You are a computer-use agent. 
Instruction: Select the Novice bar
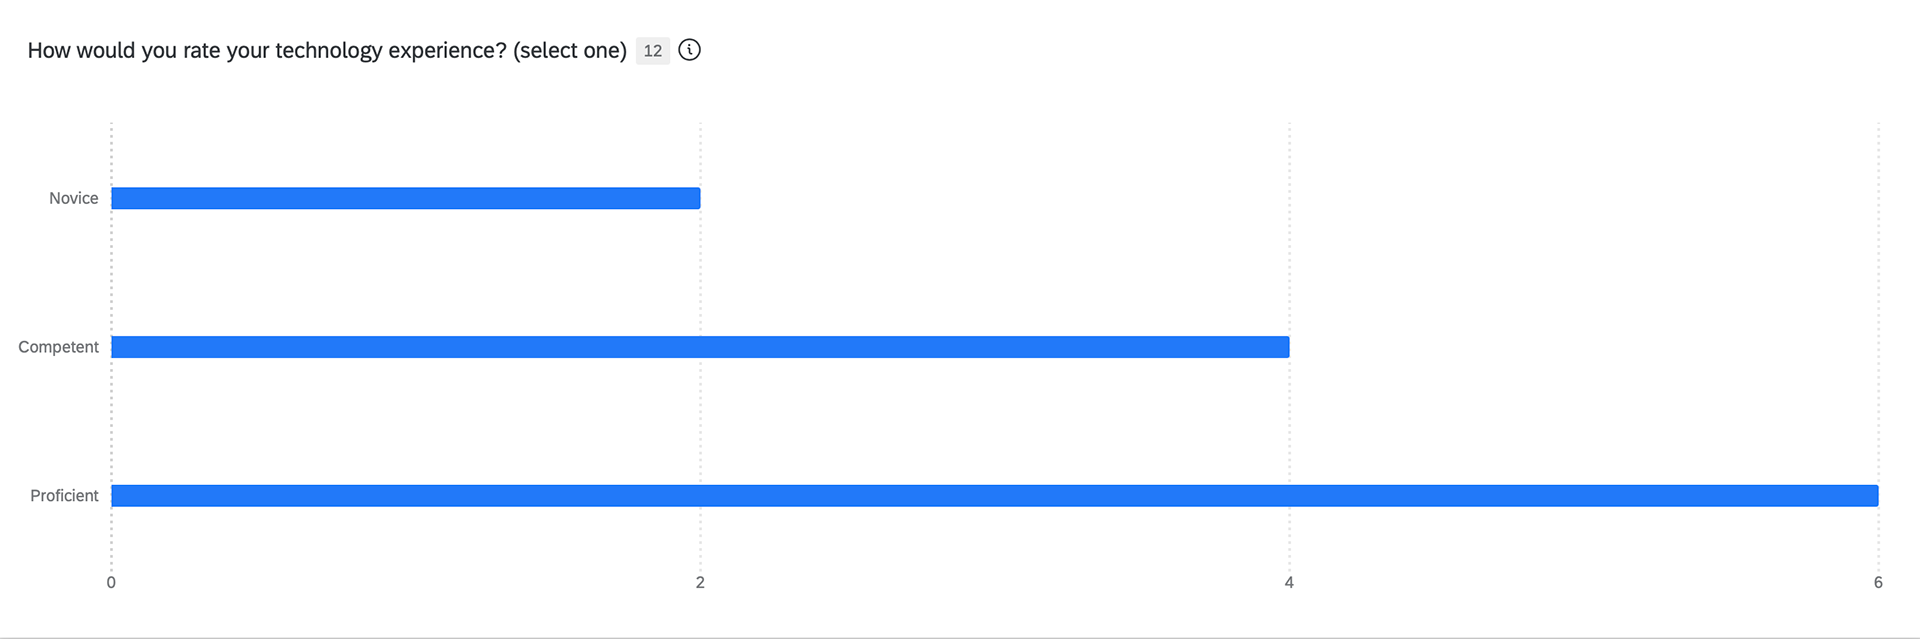[406, 198]
